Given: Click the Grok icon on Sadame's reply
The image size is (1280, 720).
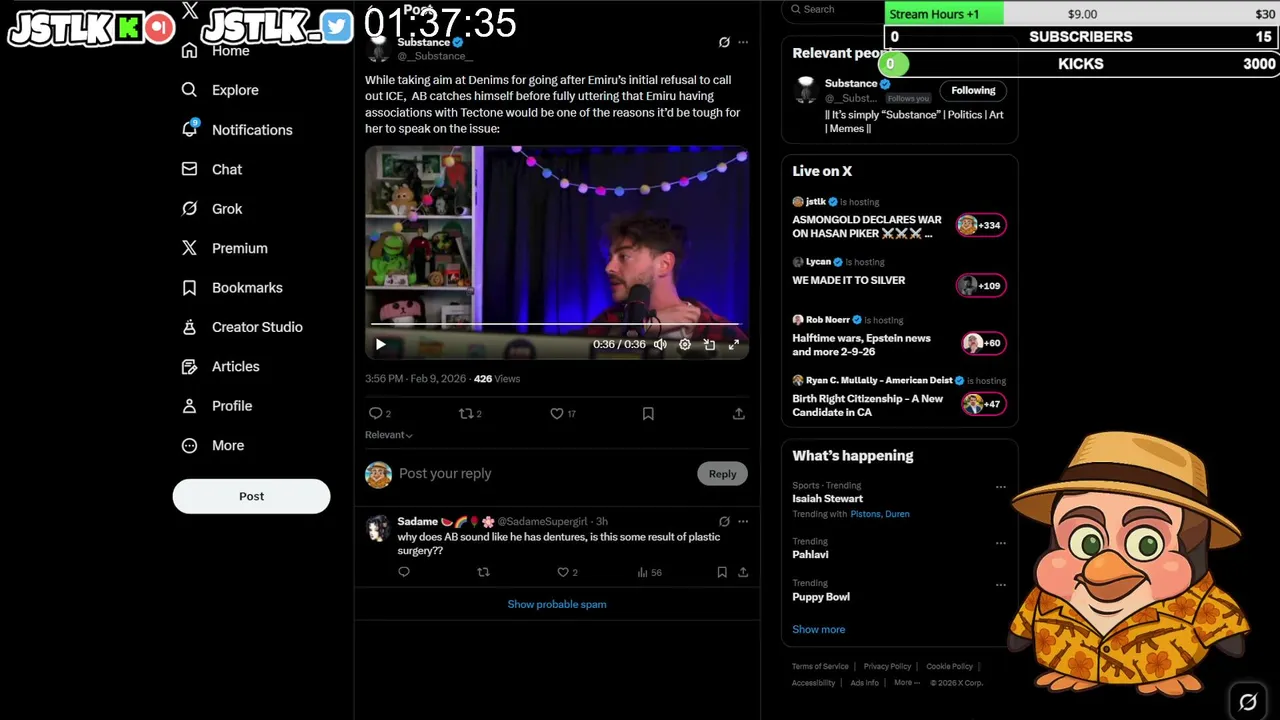Looking at the screenshot, I should pos(724,521).
